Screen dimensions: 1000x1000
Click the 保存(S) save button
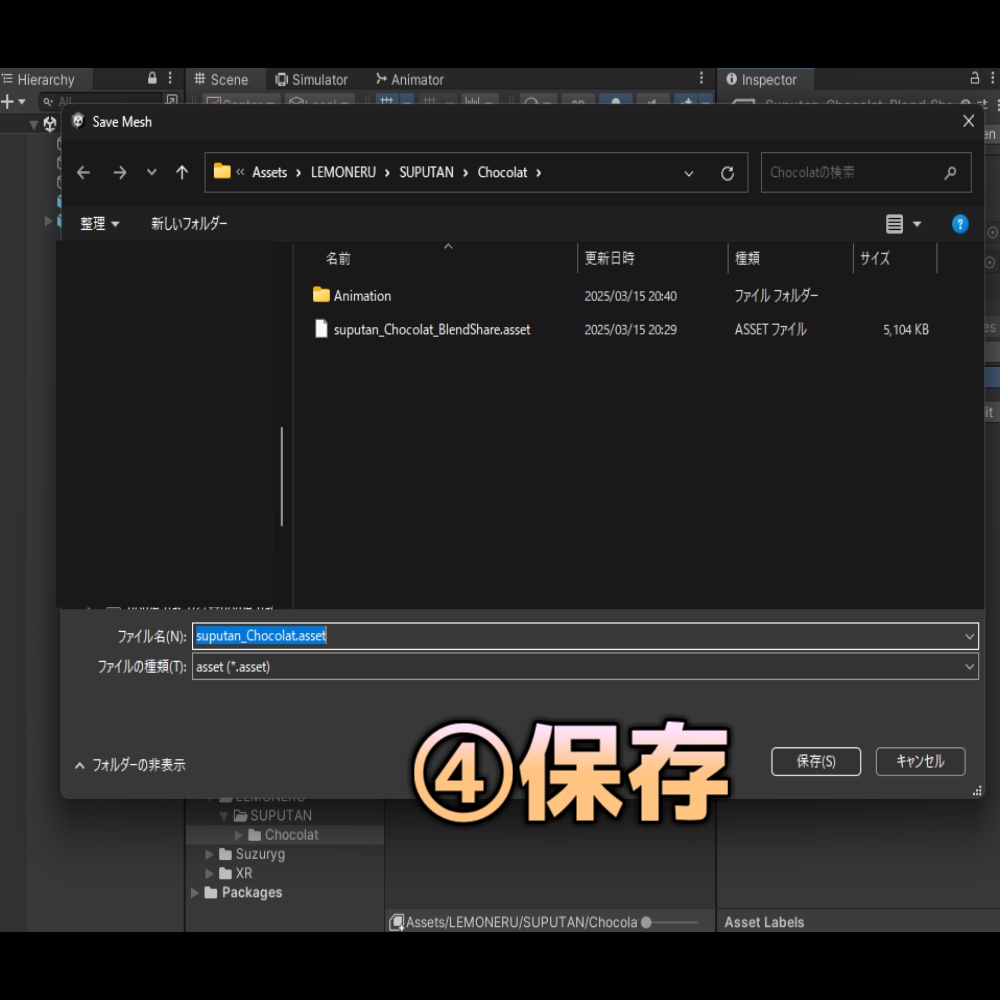point(816,761)
